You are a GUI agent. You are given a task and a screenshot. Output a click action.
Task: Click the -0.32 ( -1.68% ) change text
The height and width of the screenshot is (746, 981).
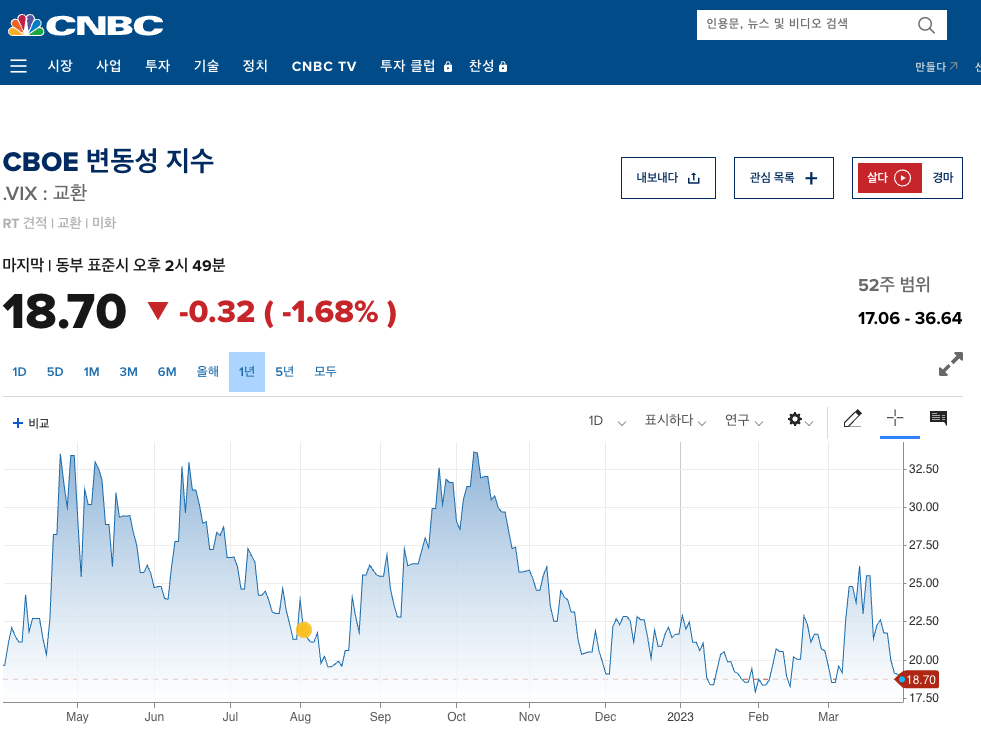[288, 312]
